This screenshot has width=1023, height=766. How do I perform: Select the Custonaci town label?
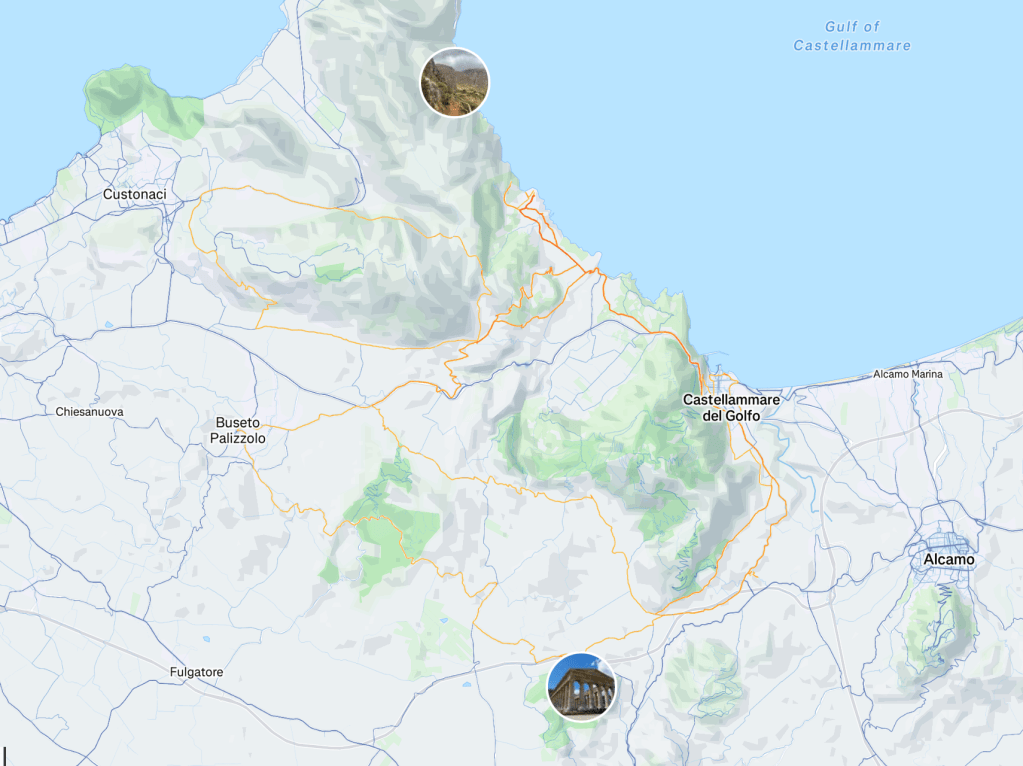click(x=134, y=194)
